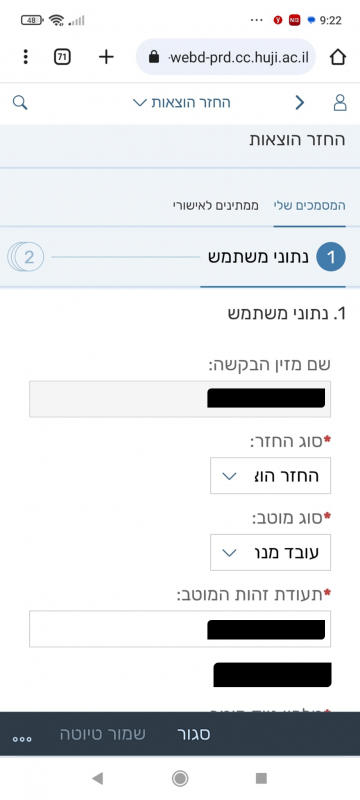Switch to ממתינים לאישורי tab
This screenshot has width=360, height=800.
216,206
